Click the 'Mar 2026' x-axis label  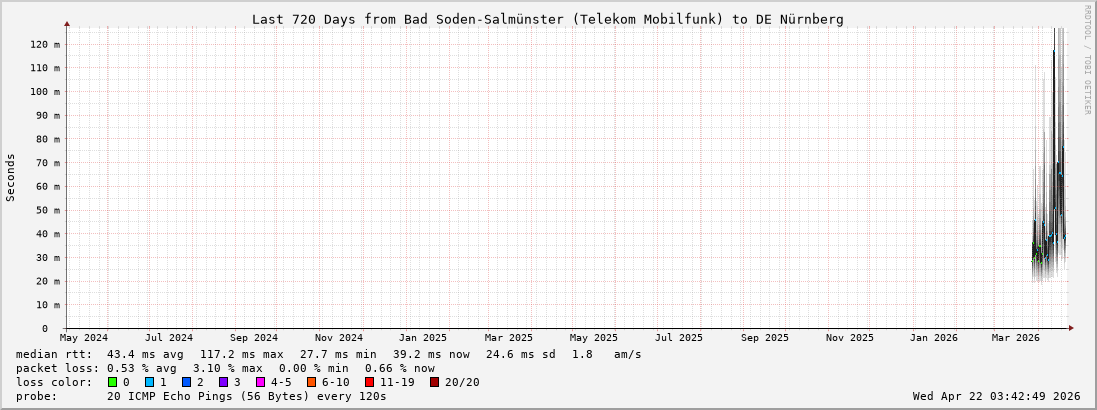1014,338
